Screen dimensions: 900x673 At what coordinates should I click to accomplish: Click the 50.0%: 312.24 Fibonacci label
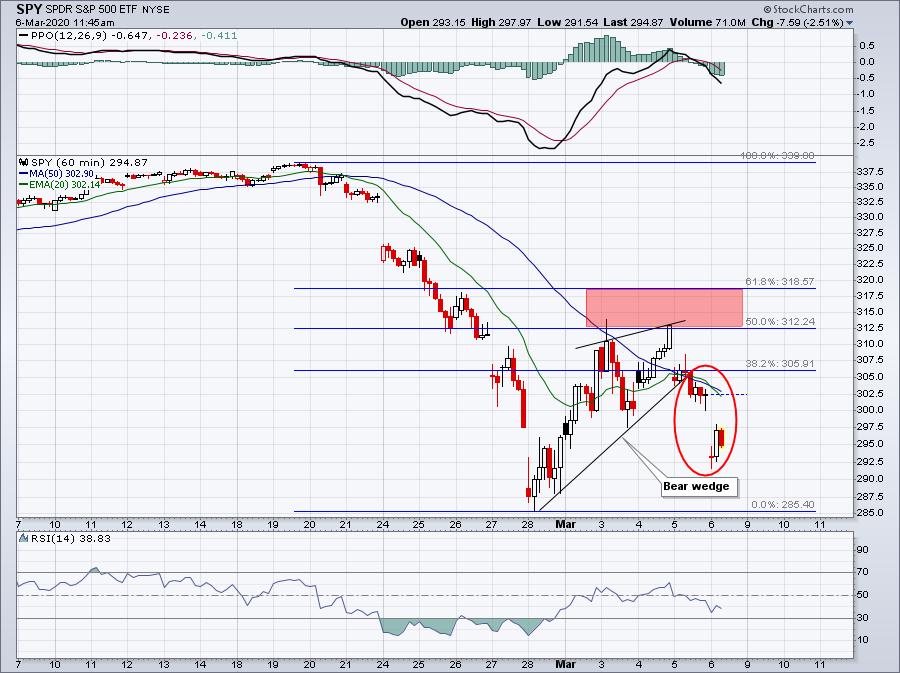click(780, 322)
